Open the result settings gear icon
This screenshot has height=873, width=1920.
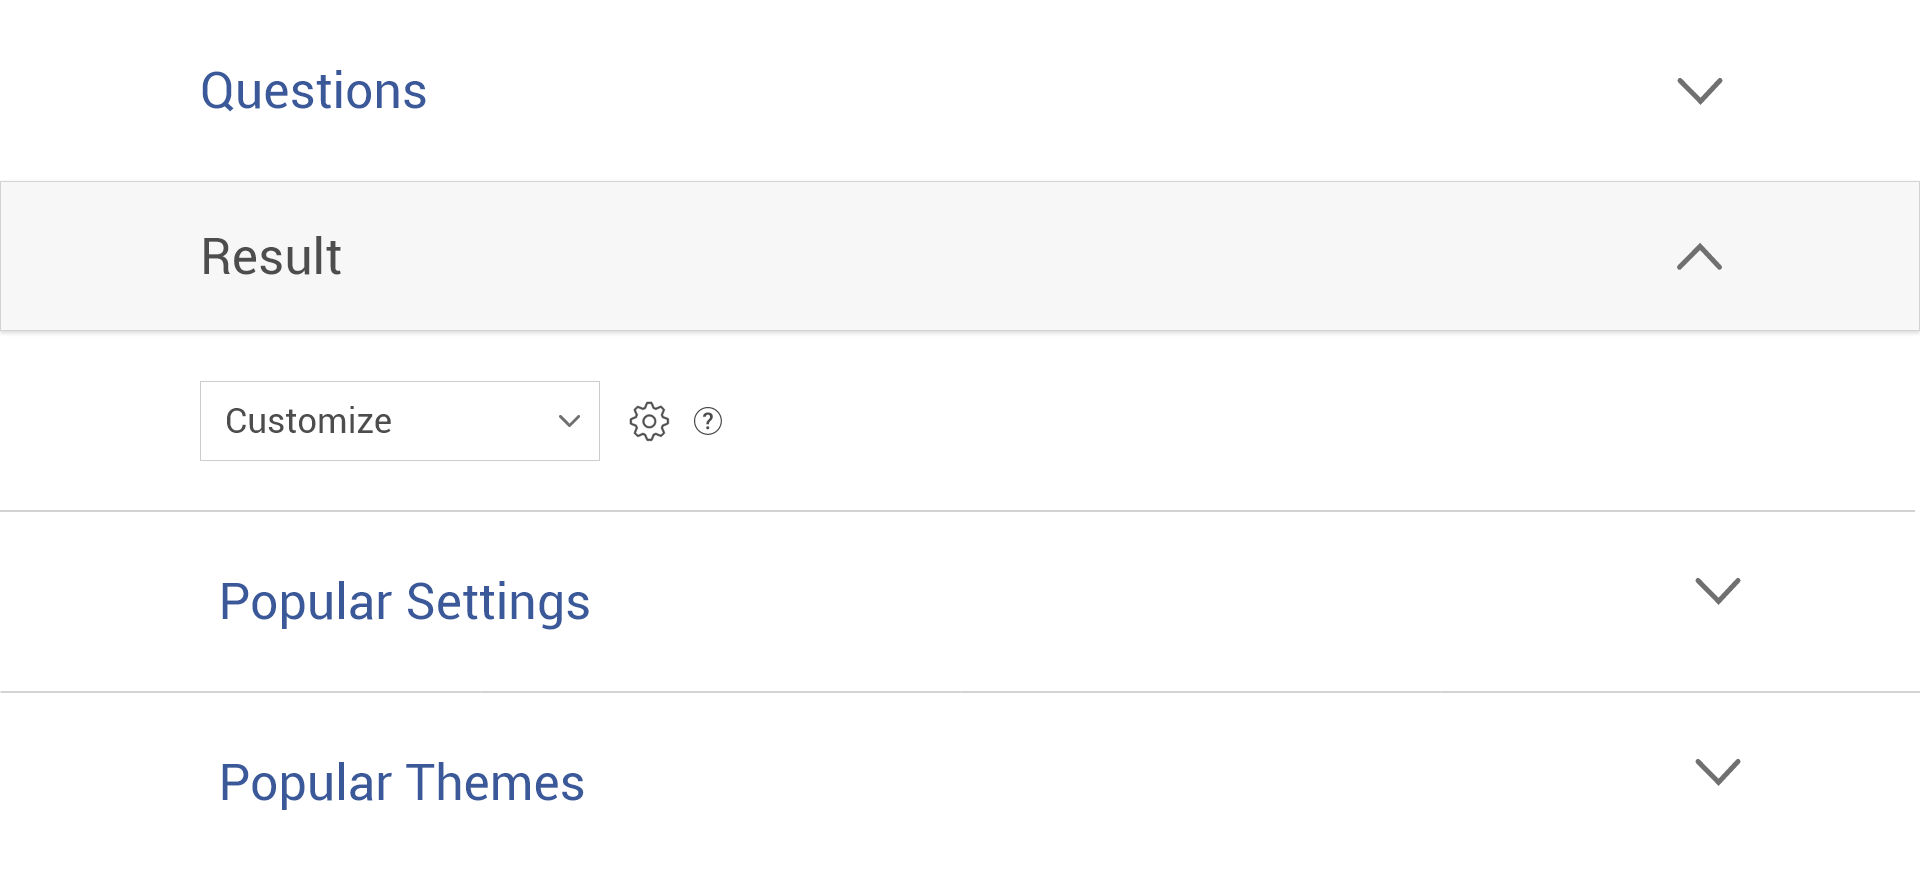pos(649,421)
